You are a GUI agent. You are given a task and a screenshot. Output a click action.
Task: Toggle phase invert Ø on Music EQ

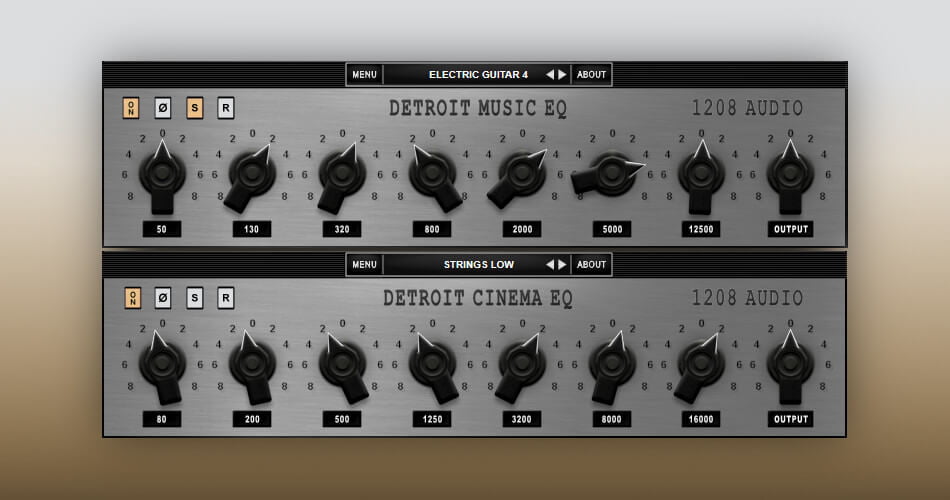tap(162, 108)
